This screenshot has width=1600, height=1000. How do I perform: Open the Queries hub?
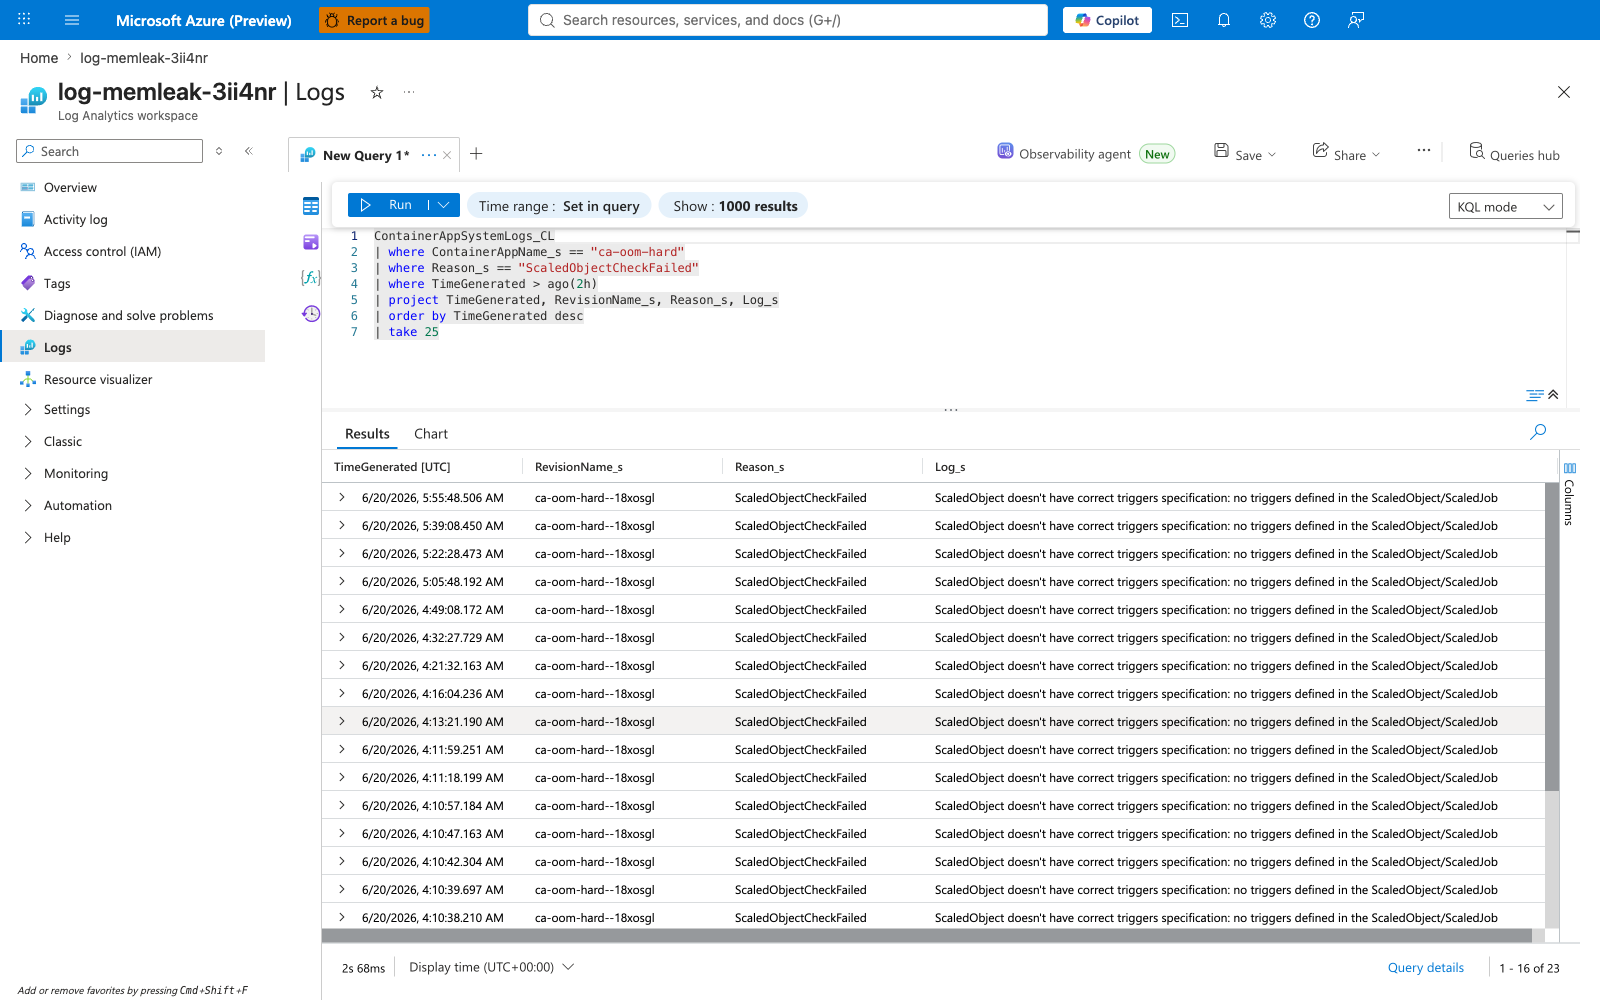[x=1514, y=154]
